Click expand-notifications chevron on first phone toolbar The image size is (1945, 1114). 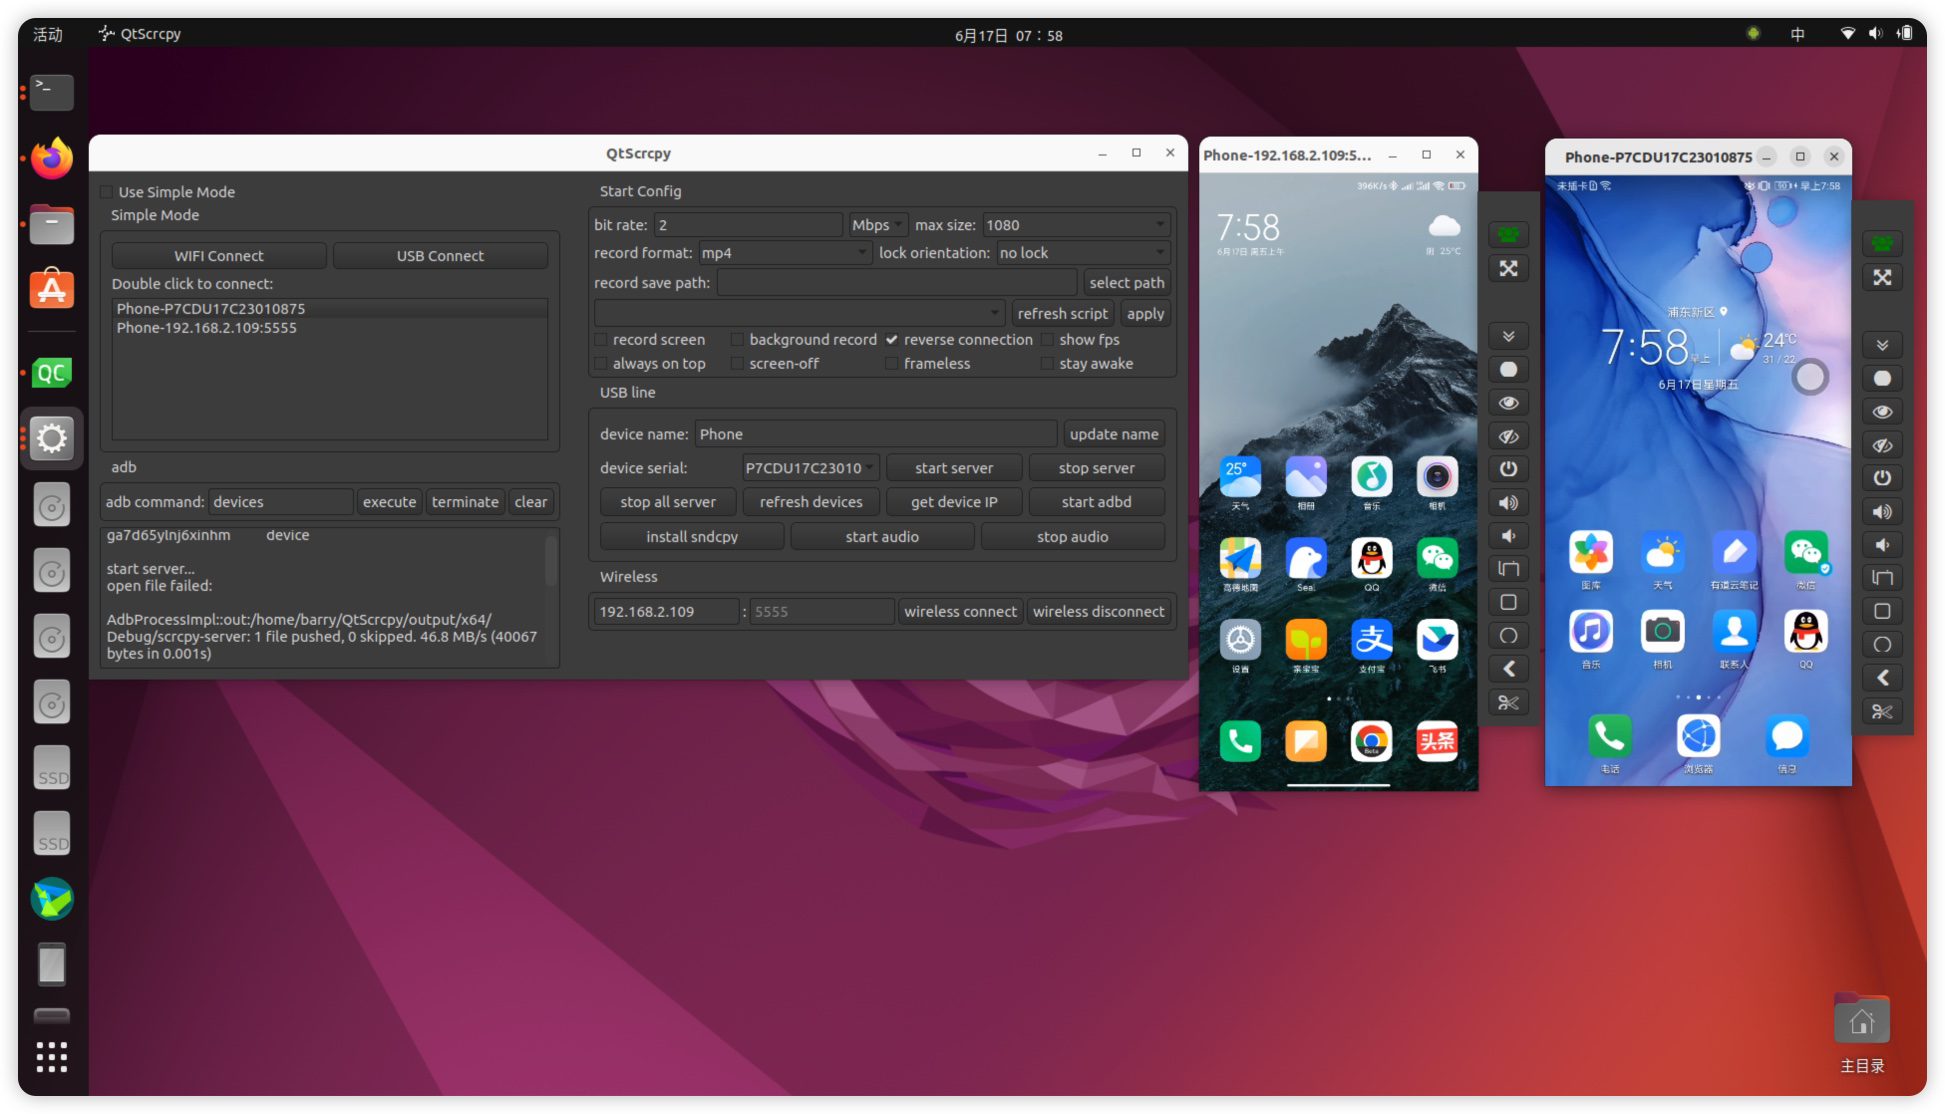1508,336
